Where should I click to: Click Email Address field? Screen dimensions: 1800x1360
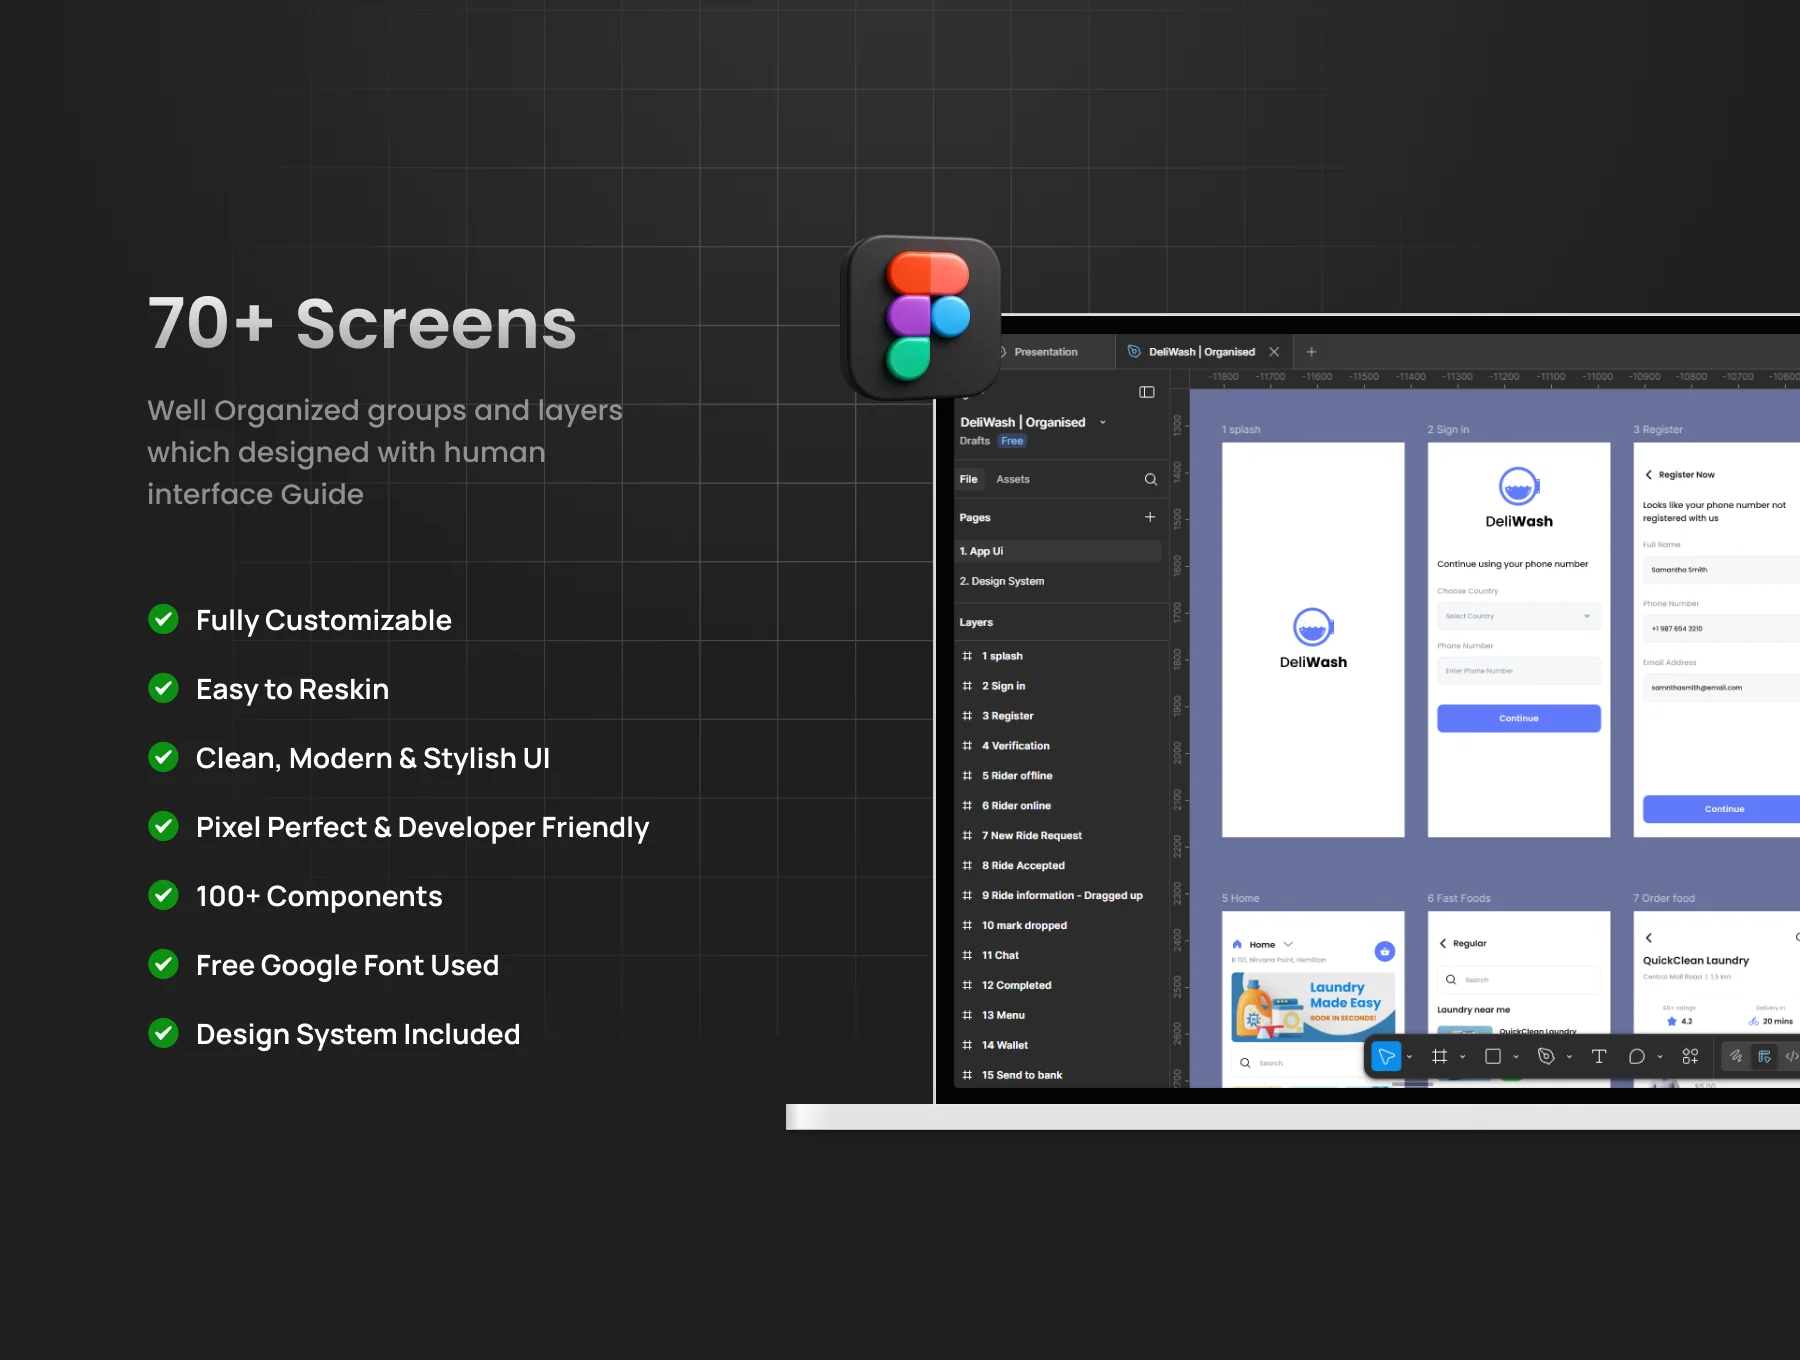[1722, 688]
